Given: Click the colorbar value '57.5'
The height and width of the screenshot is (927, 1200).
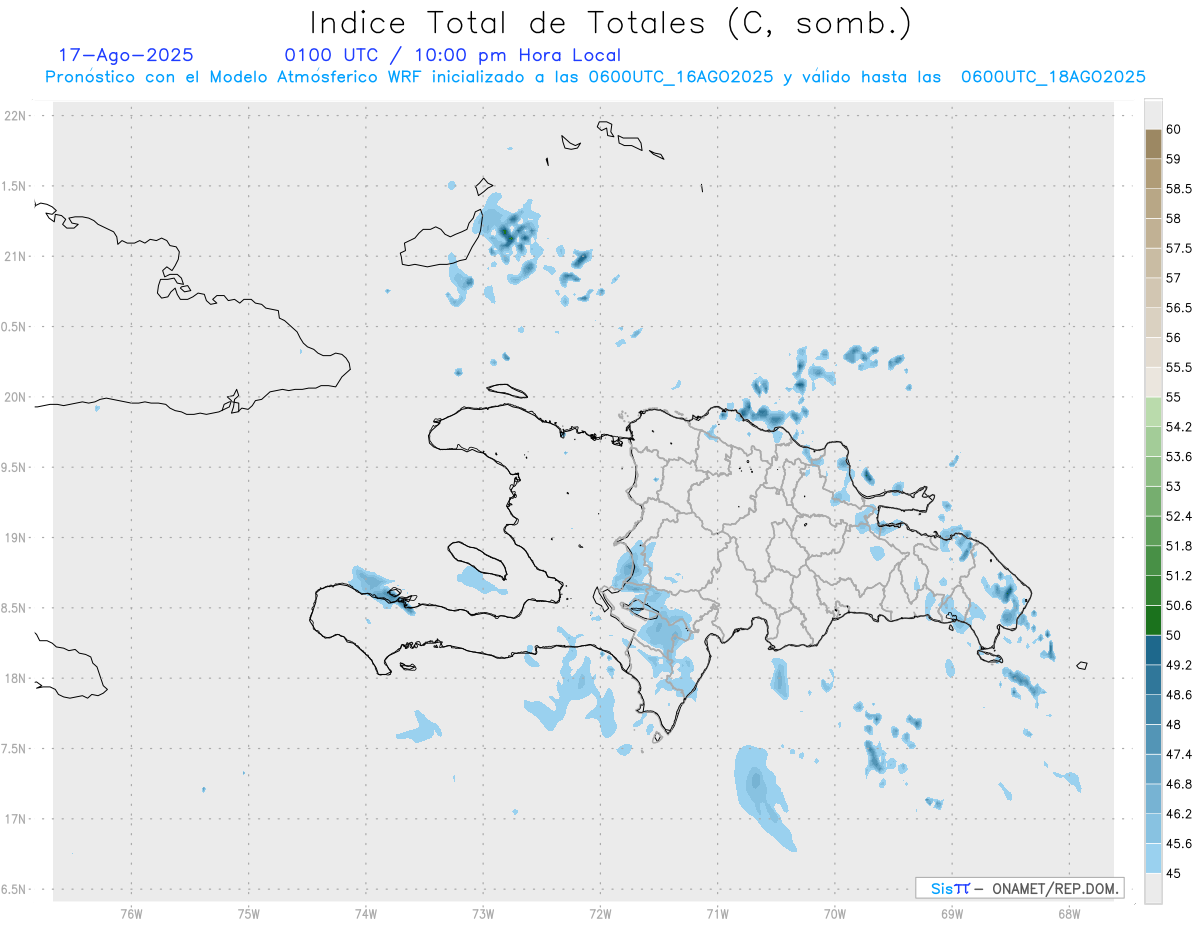Looking at the screenshot, I should (x=1179, y=248).
